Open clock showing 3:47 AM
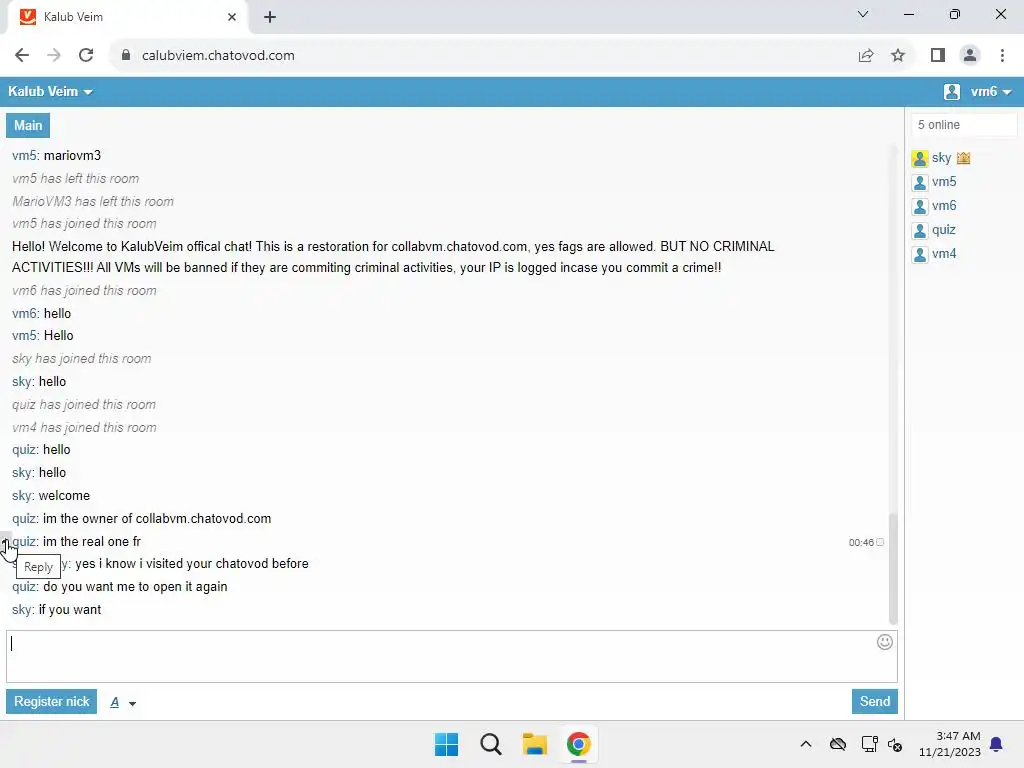Screen dimensions: 1024x768 [950, 744]
